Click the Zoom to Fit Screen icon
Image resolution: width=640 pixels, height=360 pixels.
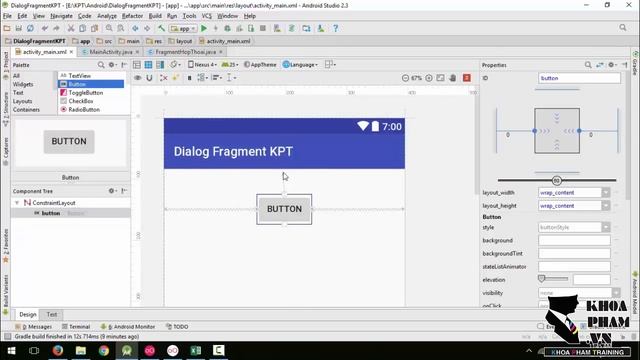coord(440,78)
